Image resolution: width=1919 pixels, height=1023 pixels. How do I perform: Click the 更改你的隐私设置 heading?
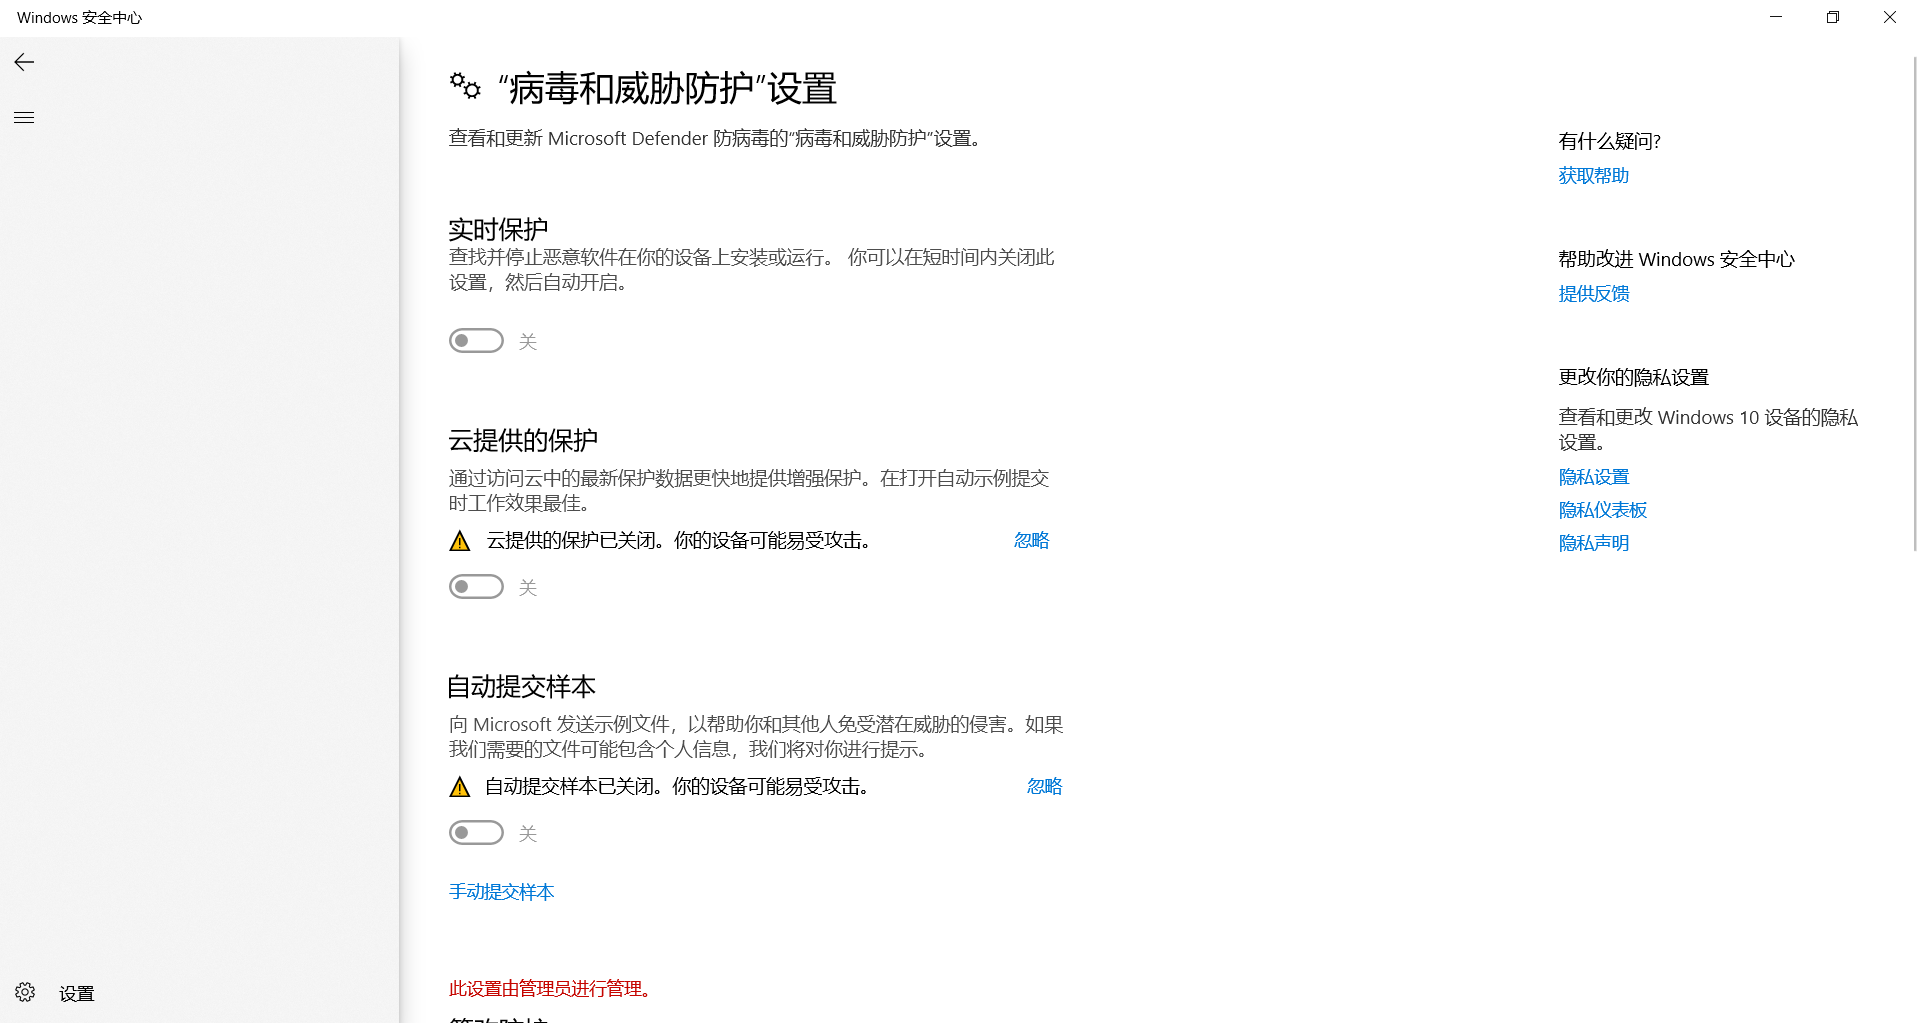1634,377
